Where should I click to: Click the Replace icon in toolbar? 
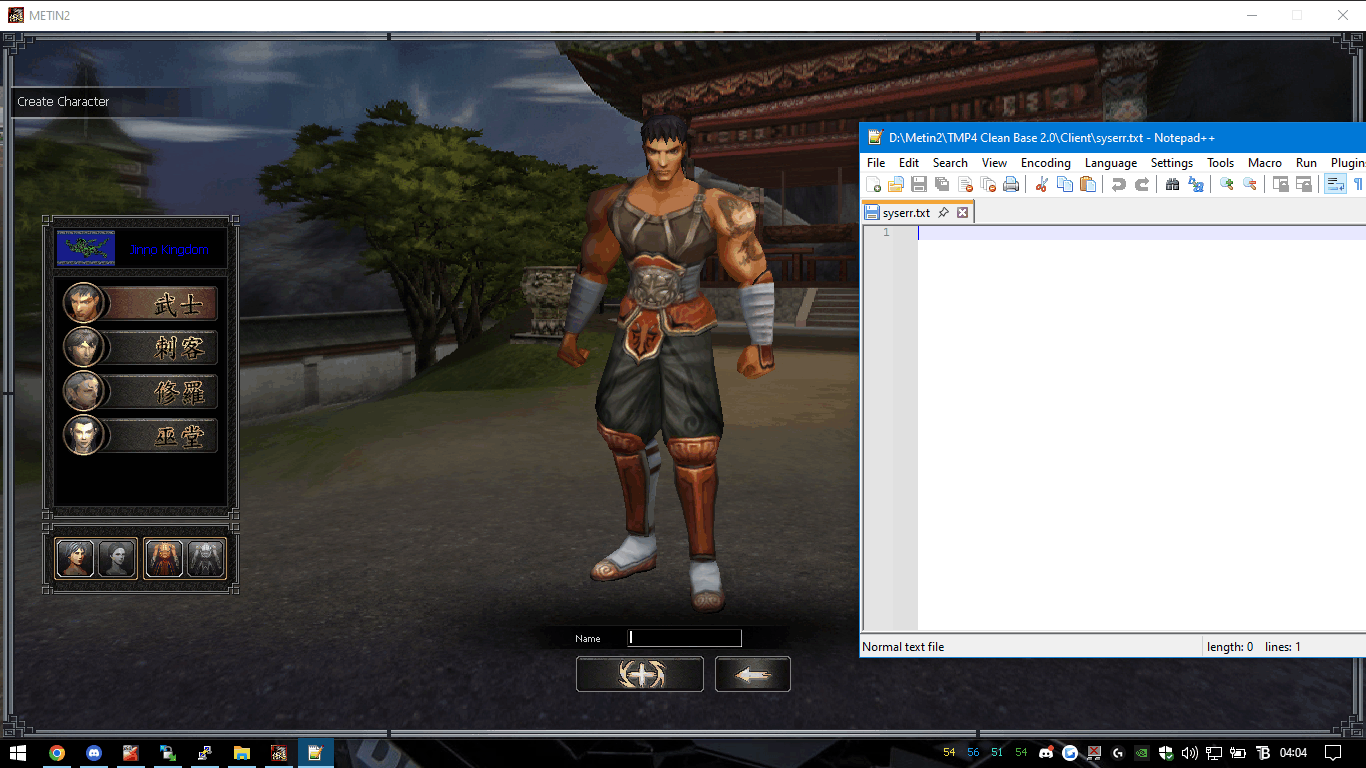[x=1195, y=184]
